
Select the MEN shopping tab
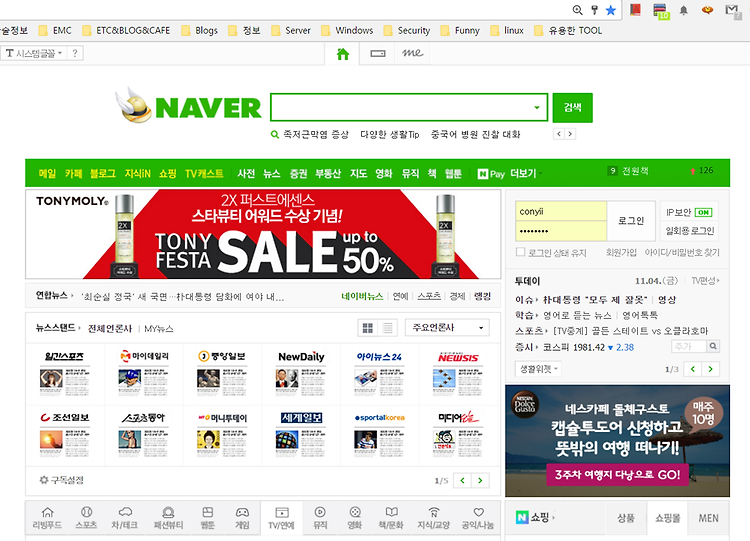(708, 518)
